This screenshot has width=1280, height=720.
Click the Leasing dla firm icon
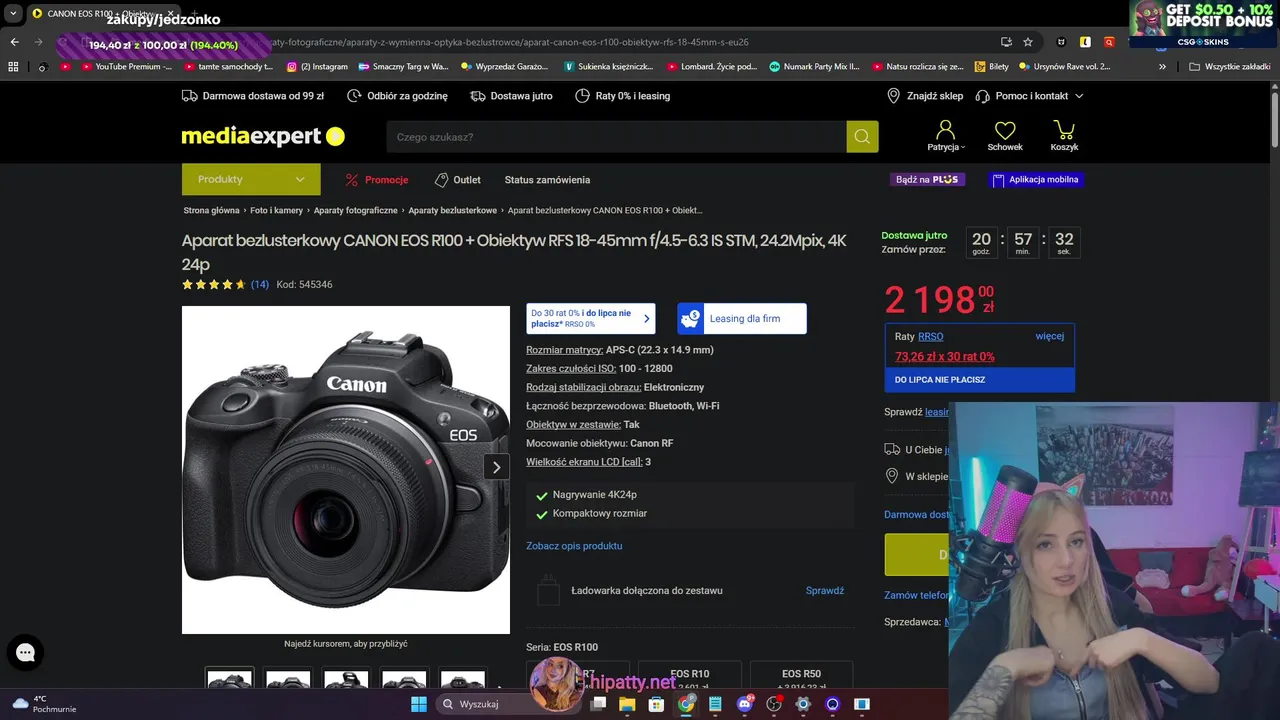(x=690, y=319)
